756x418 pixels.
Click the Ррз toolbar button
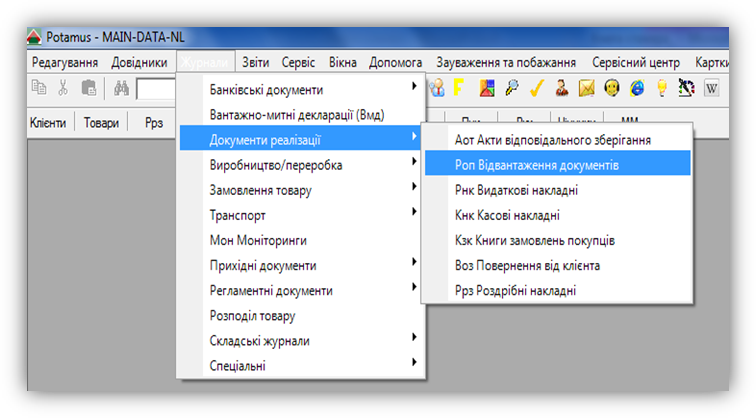coord(154,123)
